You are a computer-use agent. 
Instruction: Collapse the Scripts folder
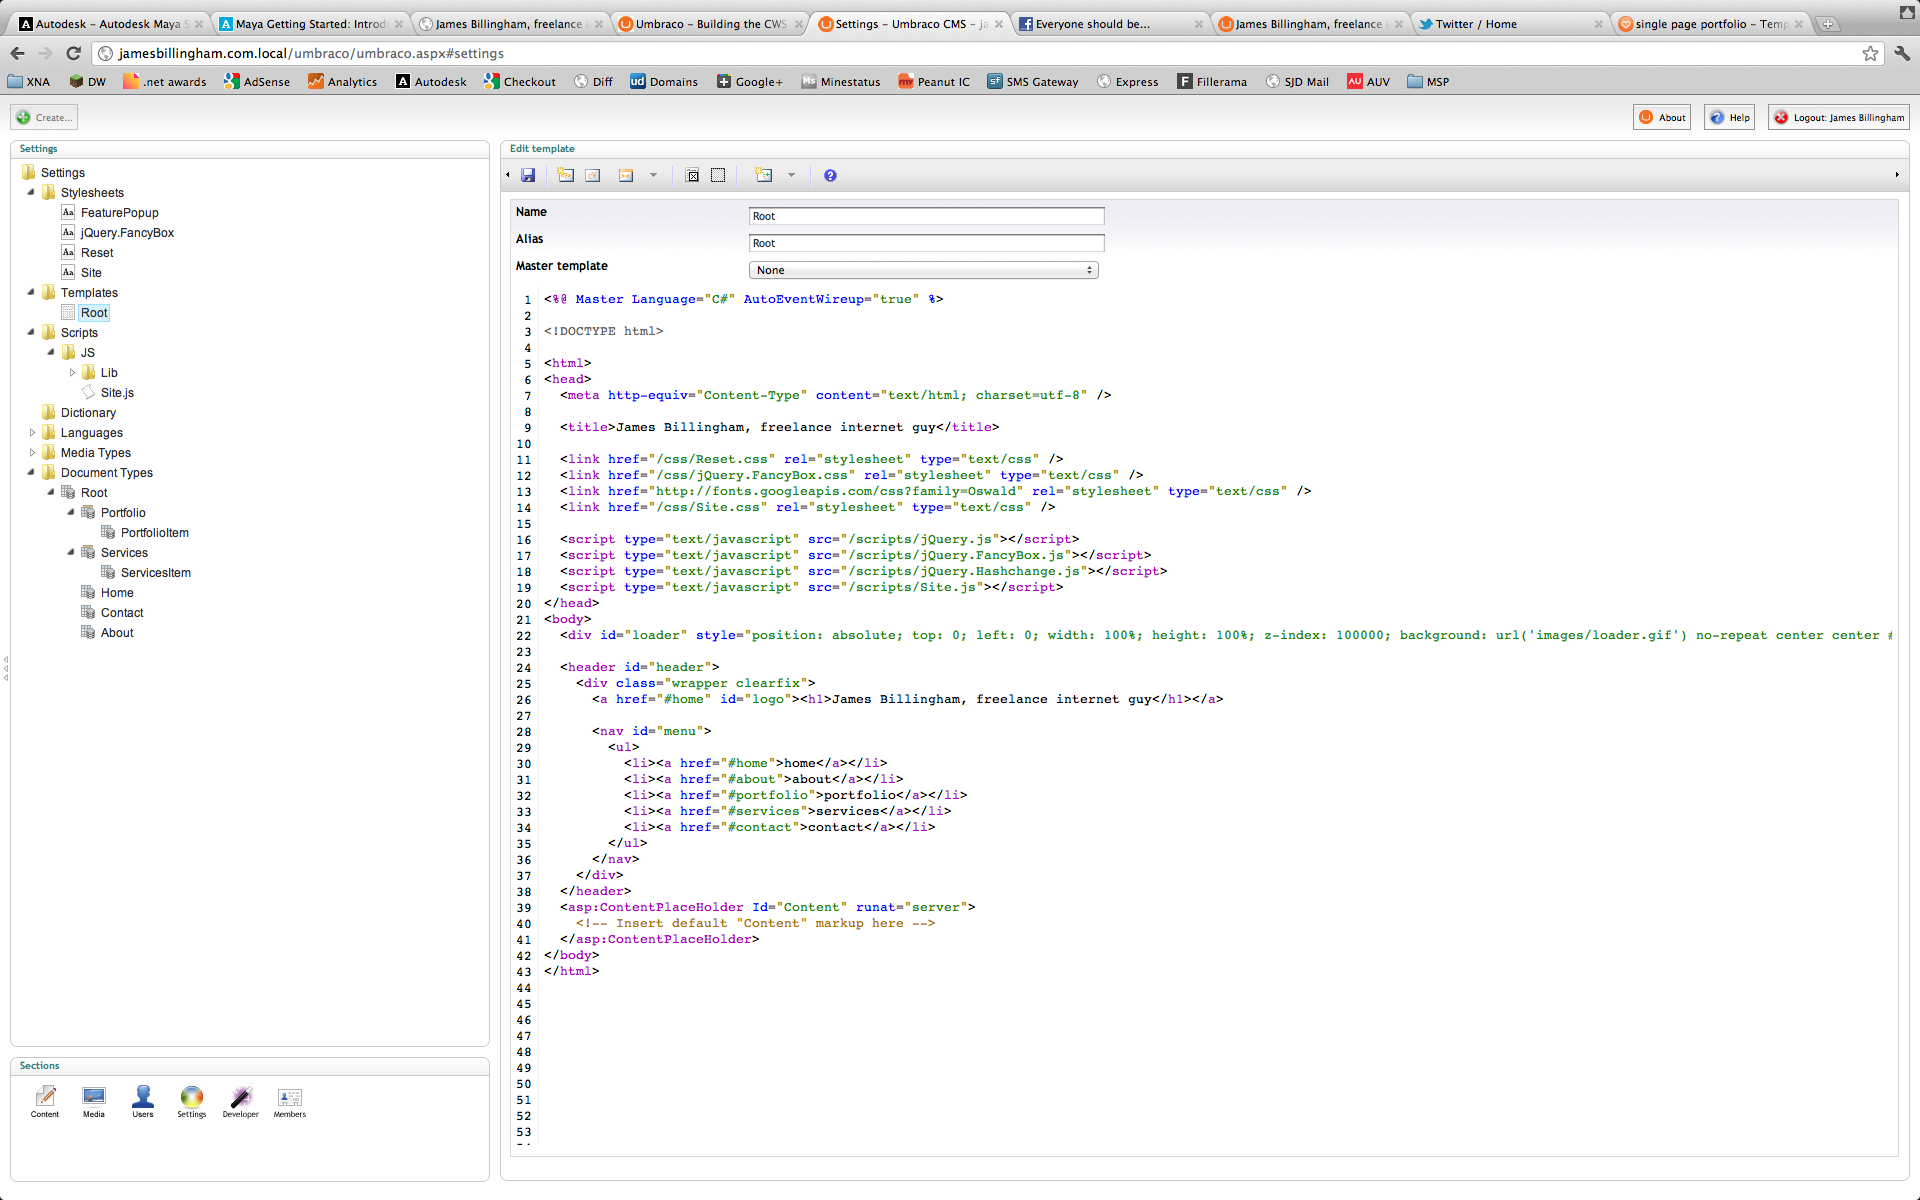(31, 332)
